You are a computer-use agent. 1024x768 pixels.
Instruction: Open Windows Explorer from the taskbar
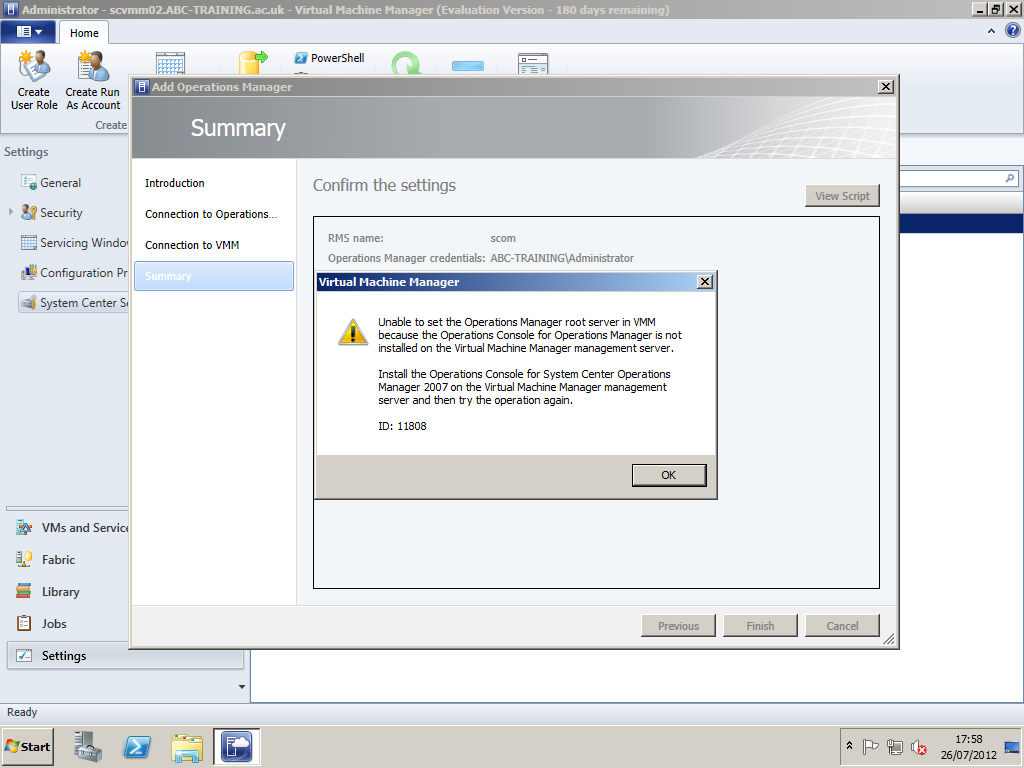(x=187, y=746)
